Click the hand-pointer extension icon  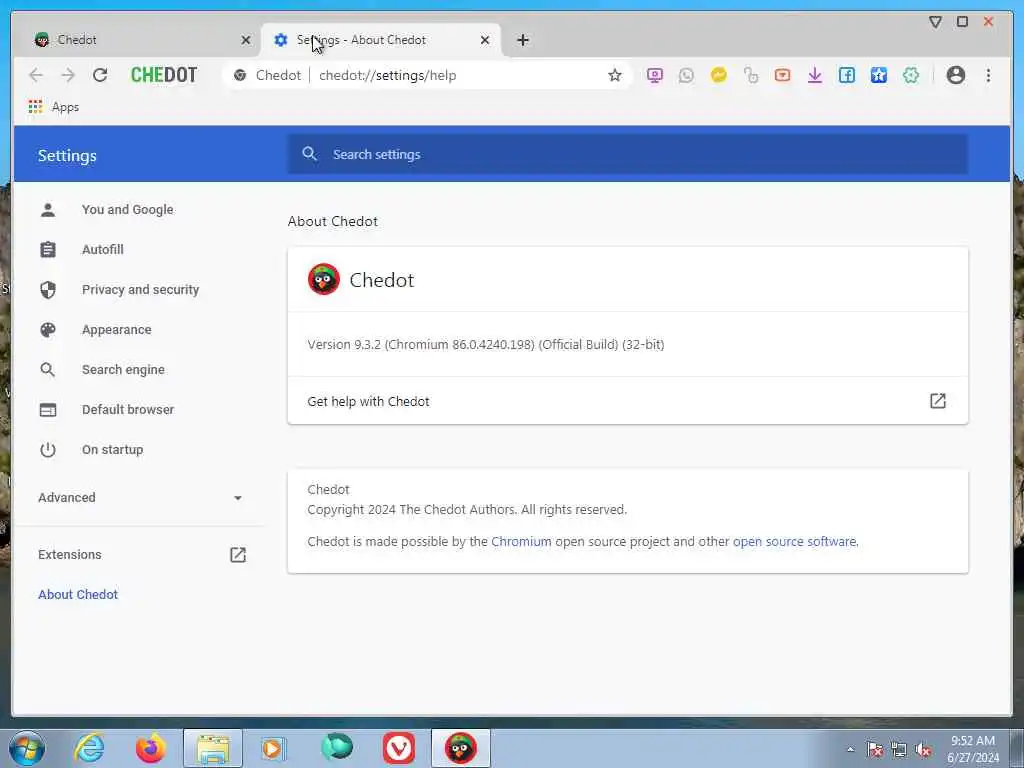(x=751, y=75)
